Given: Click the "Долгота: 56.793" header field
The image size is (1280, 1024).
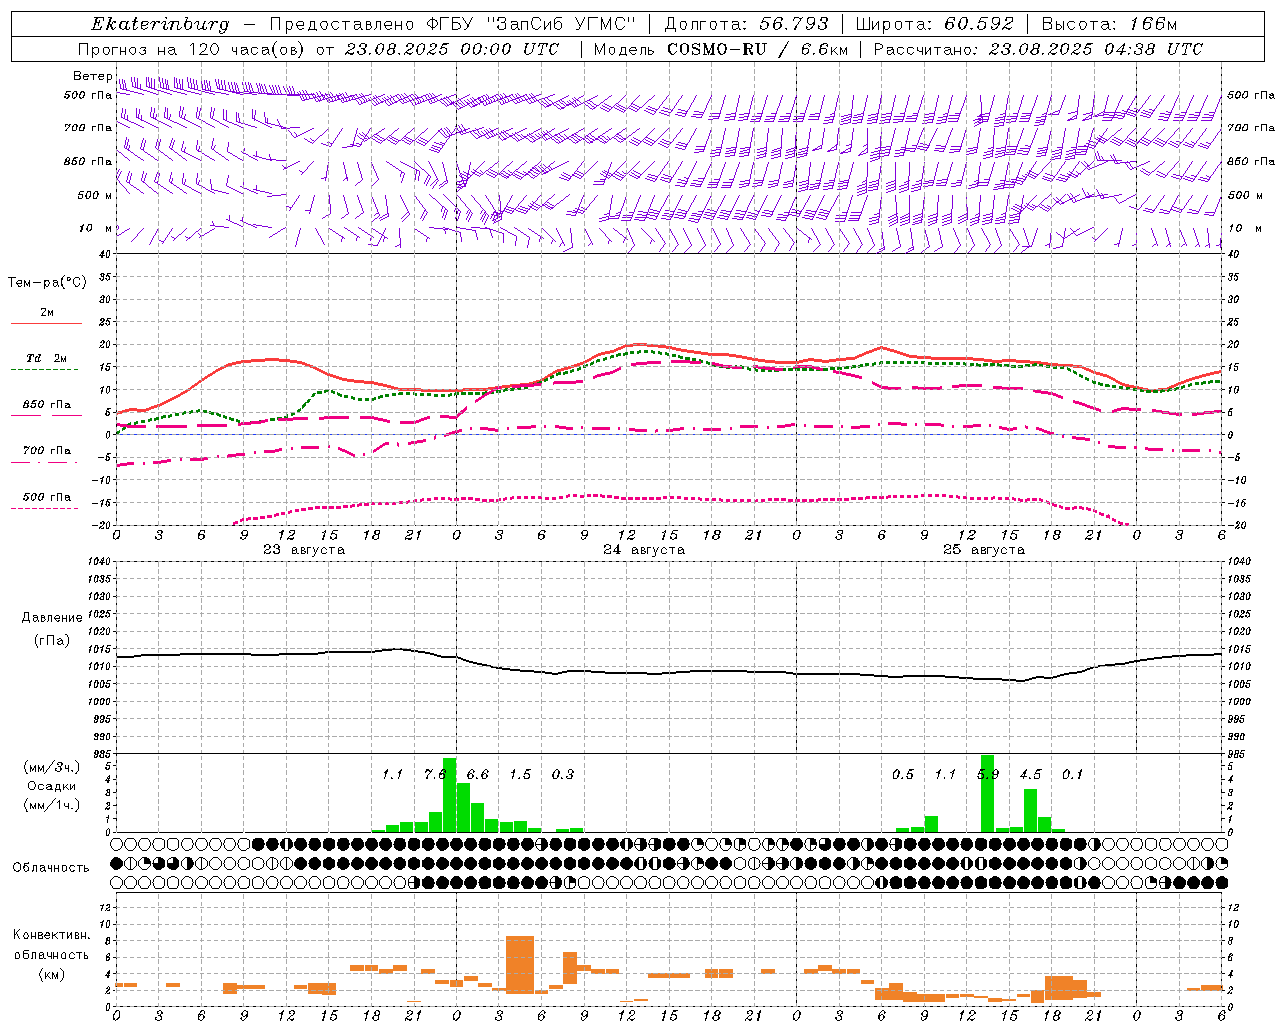Looking at the screenshot, I should [747, 24].
